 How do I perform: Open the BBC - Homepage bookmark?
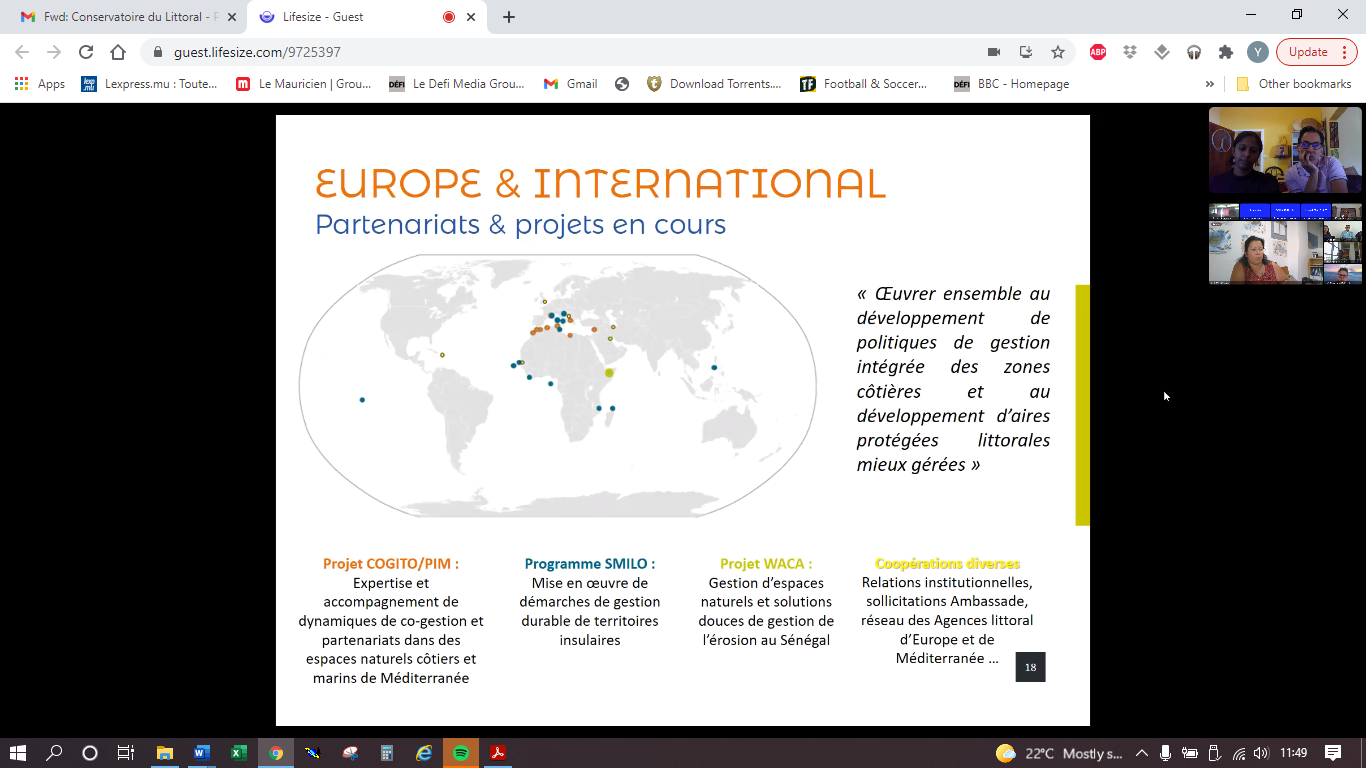click(1012, 84)
